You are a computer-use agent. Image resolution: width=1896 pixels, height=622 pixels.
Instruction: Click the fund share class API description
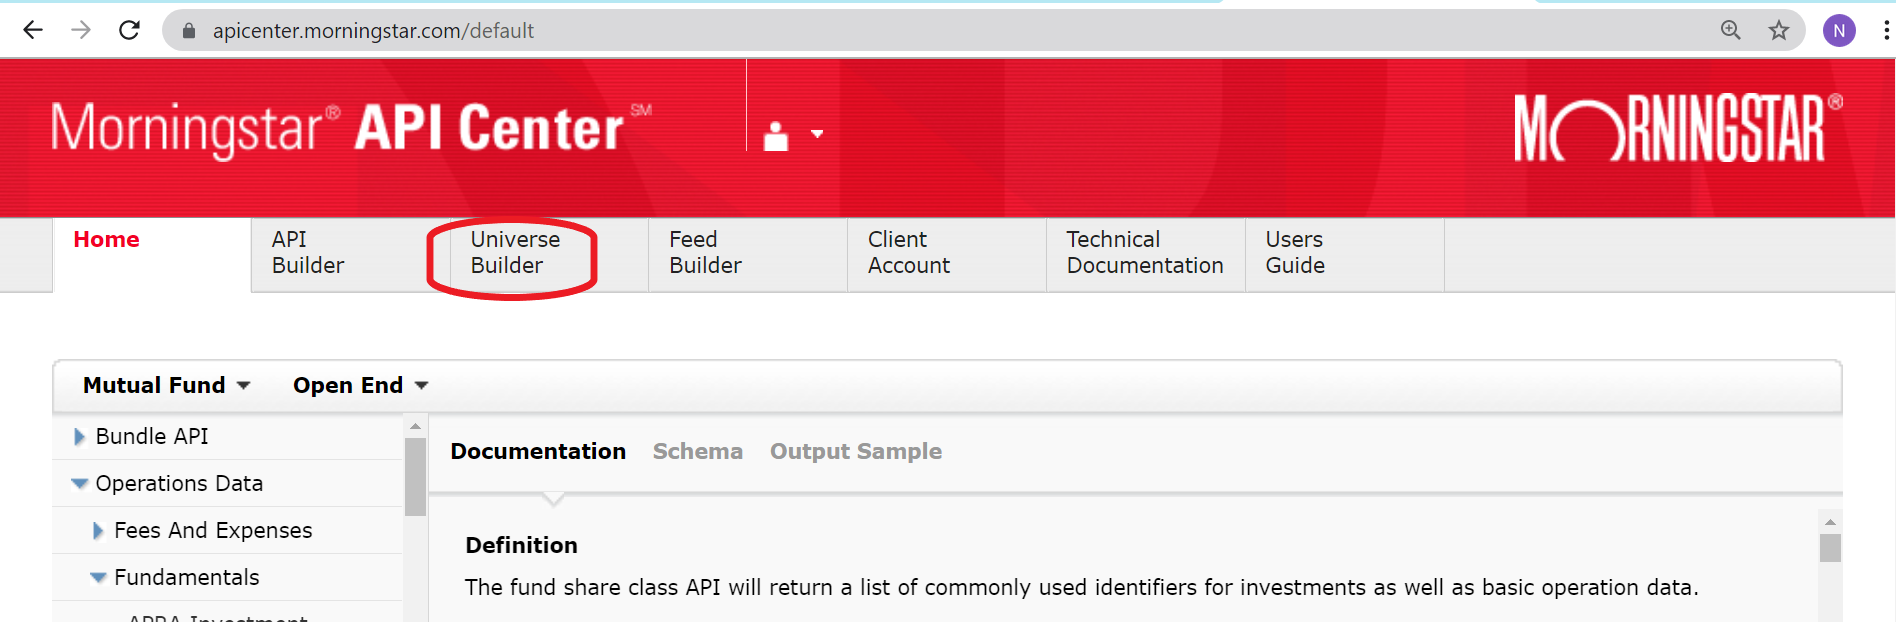(x=1081, y=587)
